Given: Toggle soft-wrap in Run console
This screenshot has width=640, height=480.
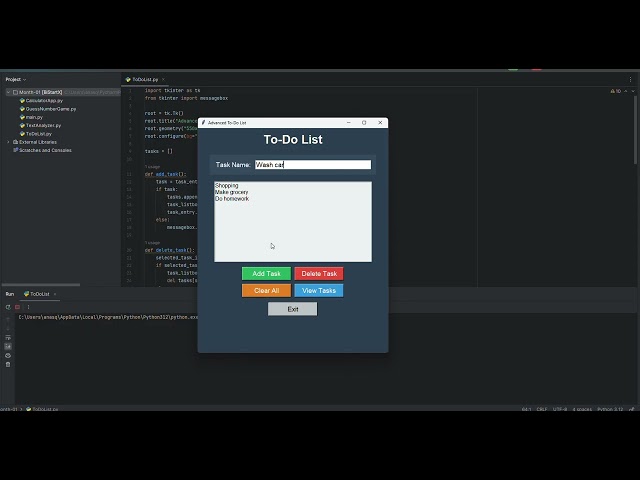Looking at the screenshot, I should click(8, 338).
